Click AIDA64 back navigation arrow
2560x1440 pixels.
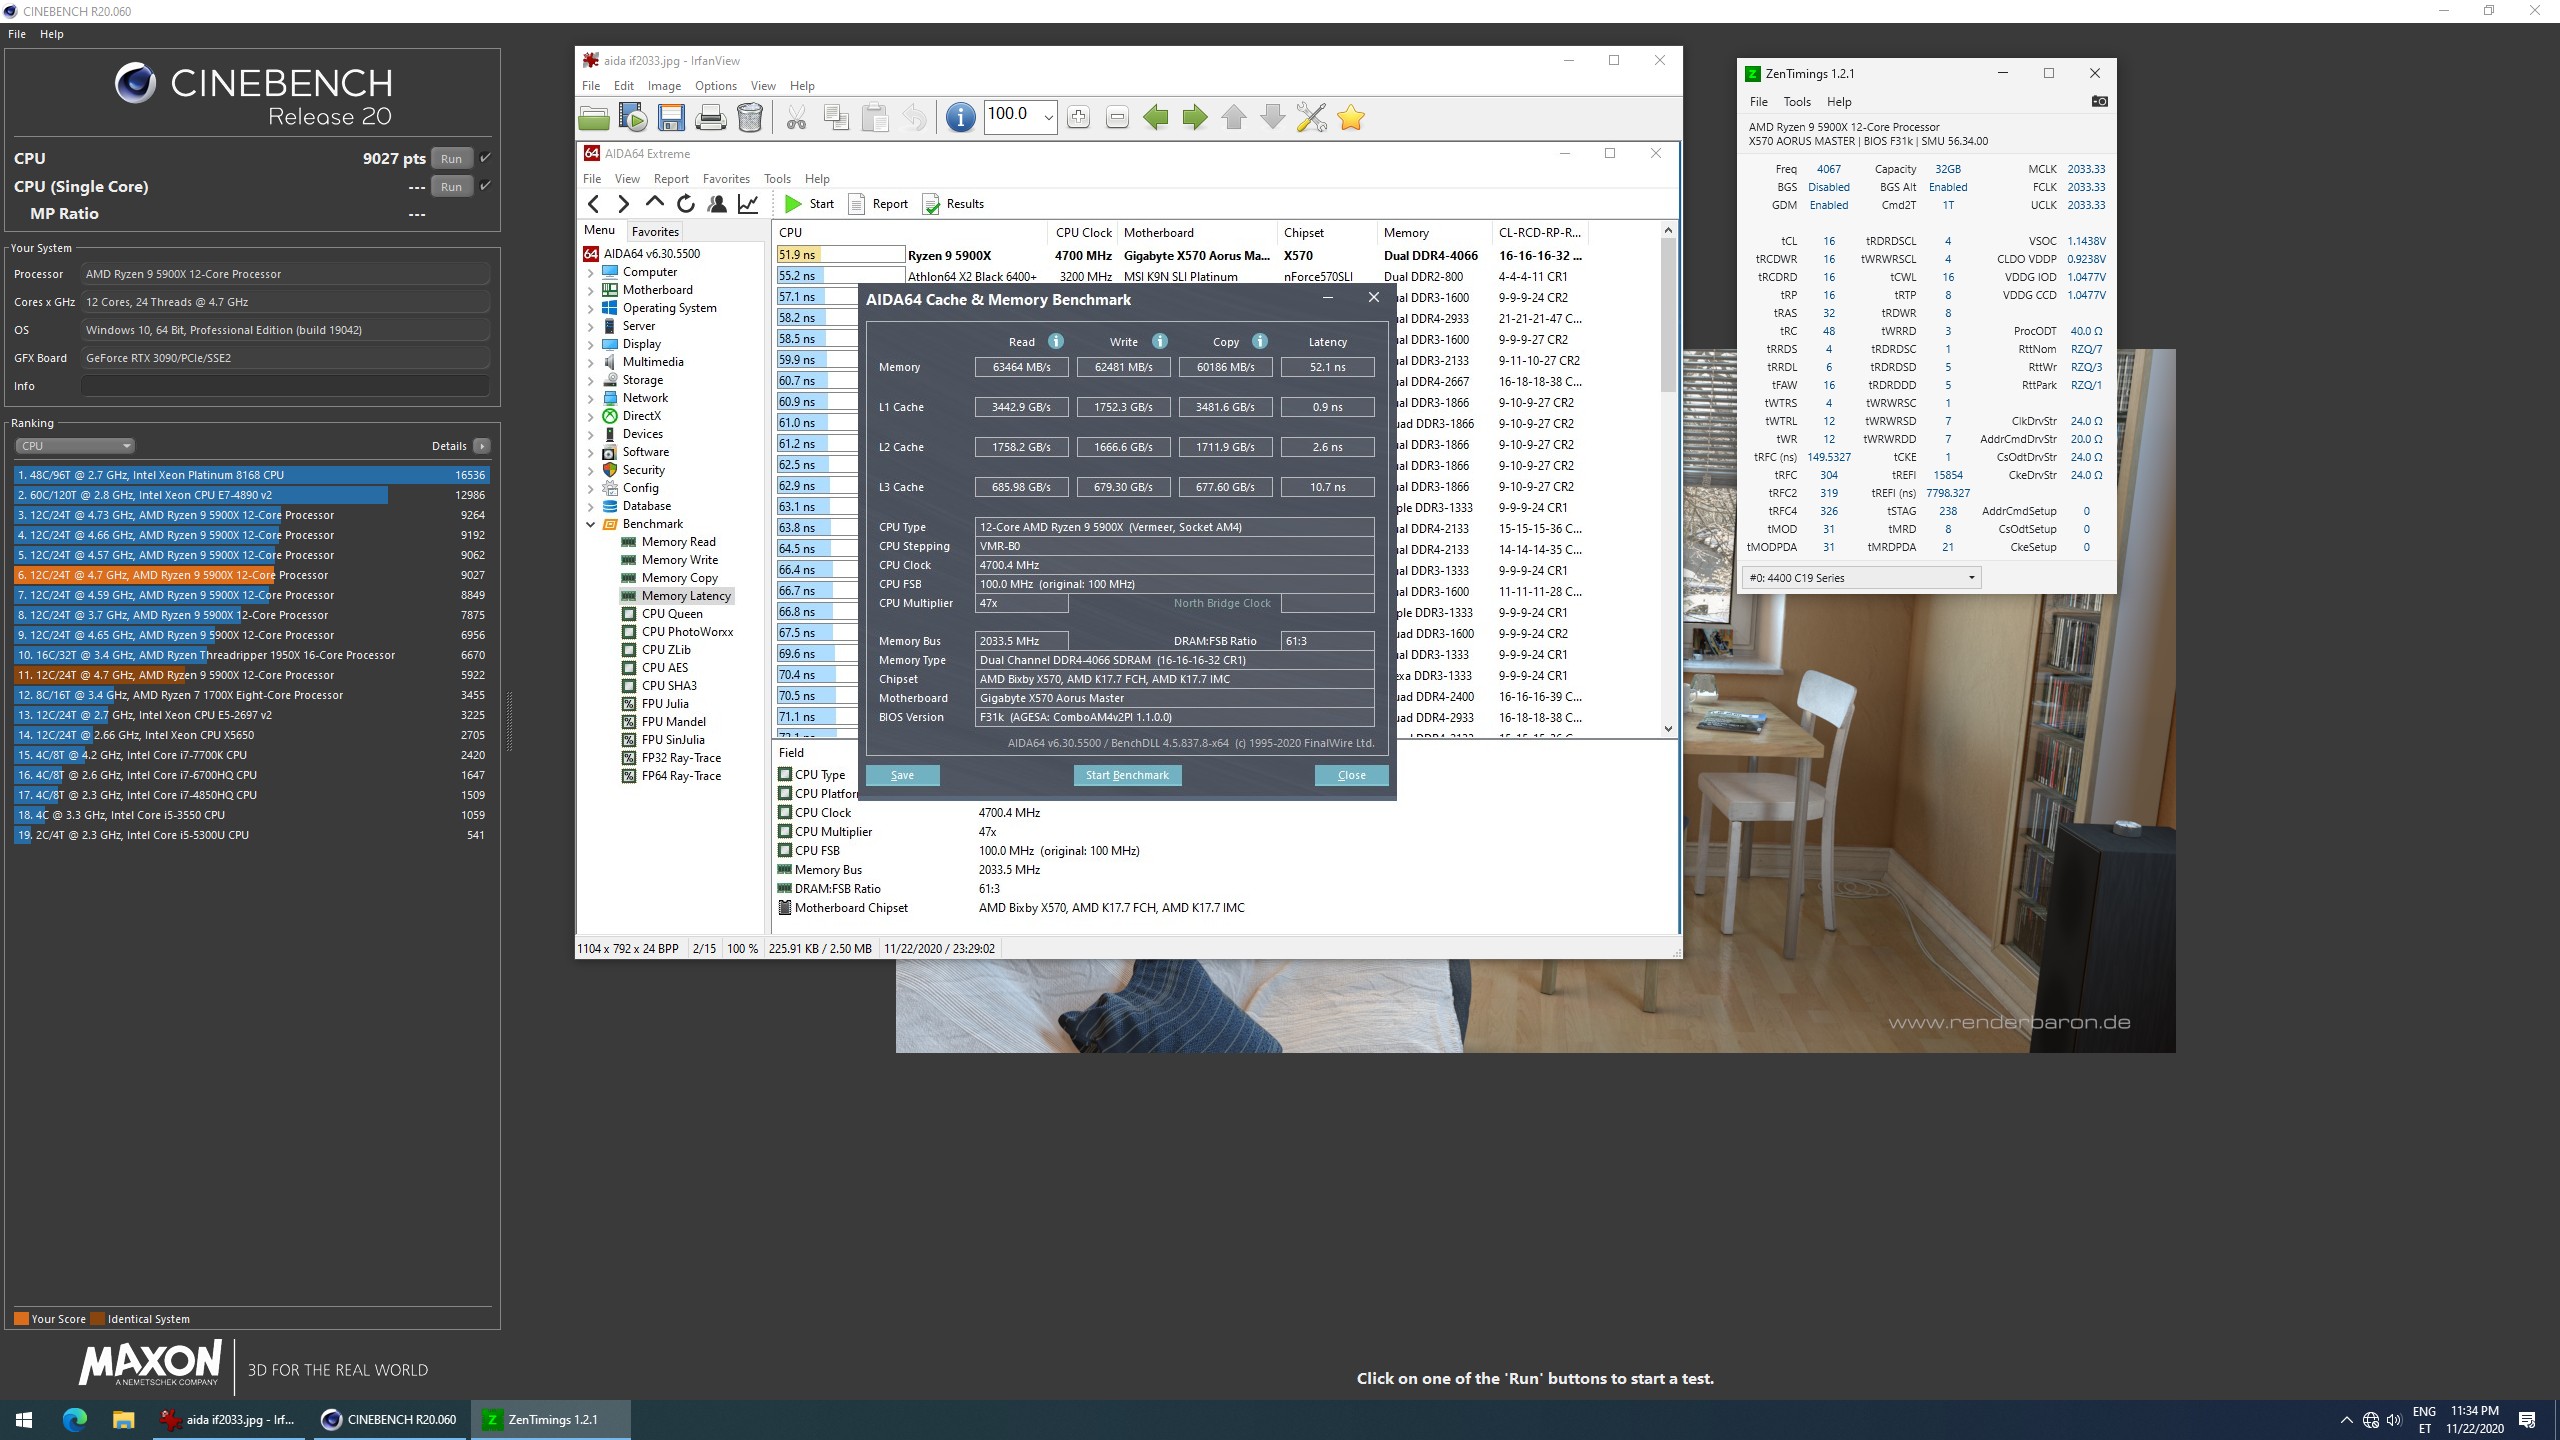594,204
